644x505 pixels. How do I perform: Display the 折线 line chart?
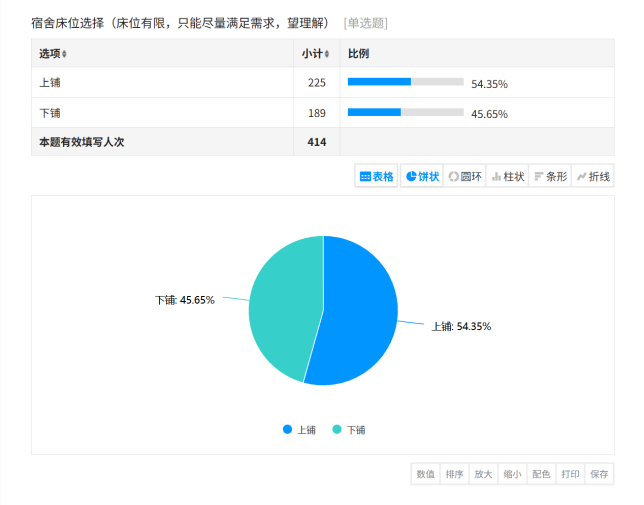593,176
